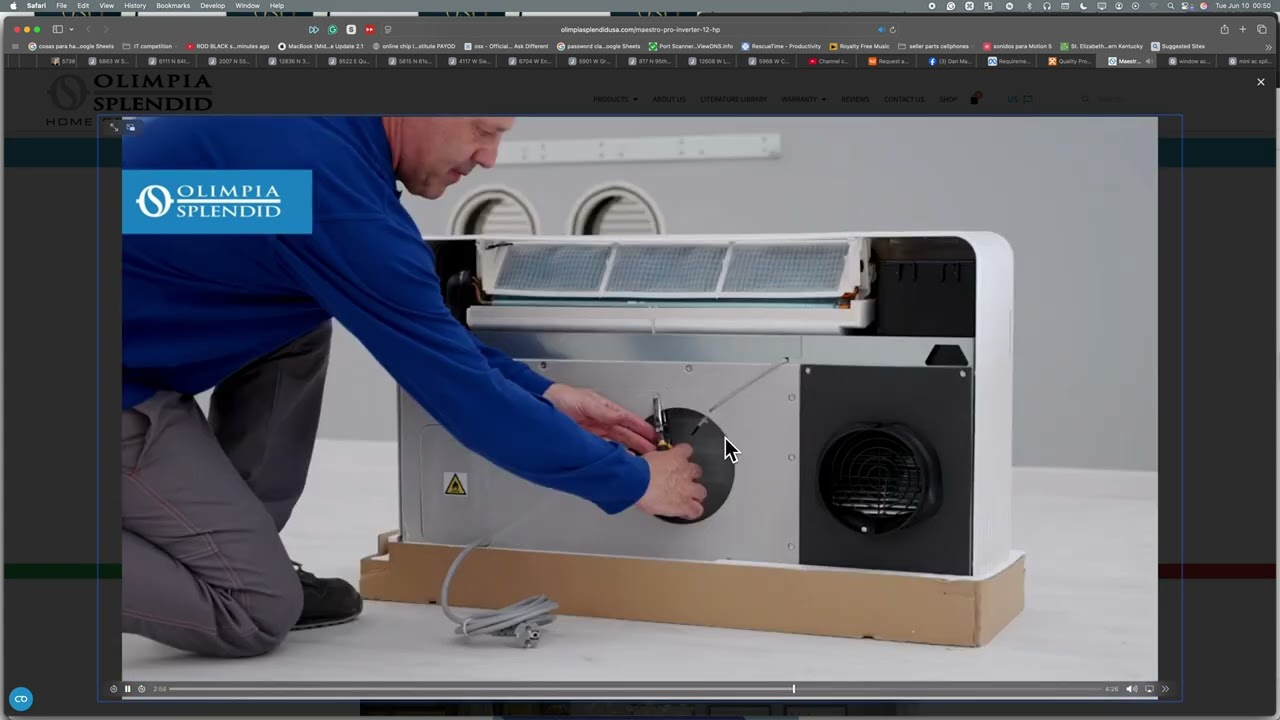Click the red fast-forward extension icon
Screen dimensions: 1280x720
[x=369, y=30]
